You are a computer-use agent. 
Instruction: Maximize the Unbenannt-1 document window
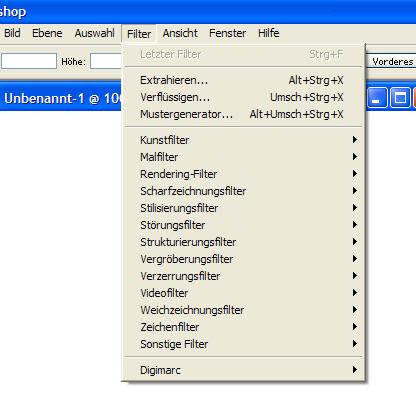(400, 98)
